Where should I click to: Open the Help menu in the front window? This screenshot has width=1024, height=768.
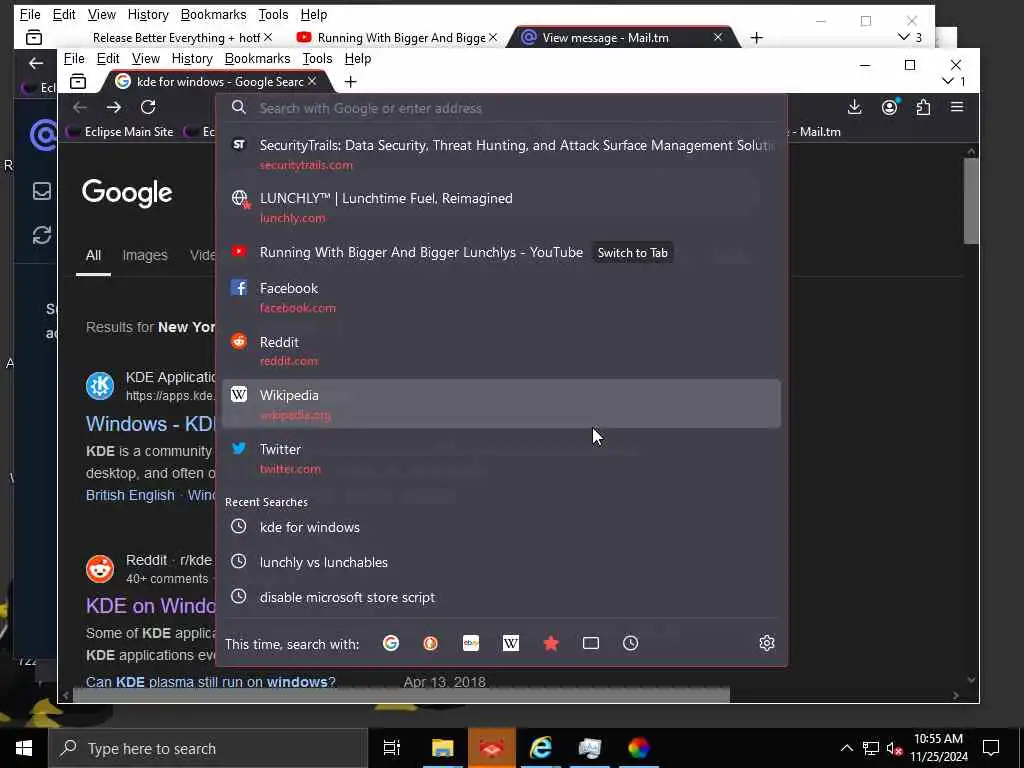tap(358, 59)
